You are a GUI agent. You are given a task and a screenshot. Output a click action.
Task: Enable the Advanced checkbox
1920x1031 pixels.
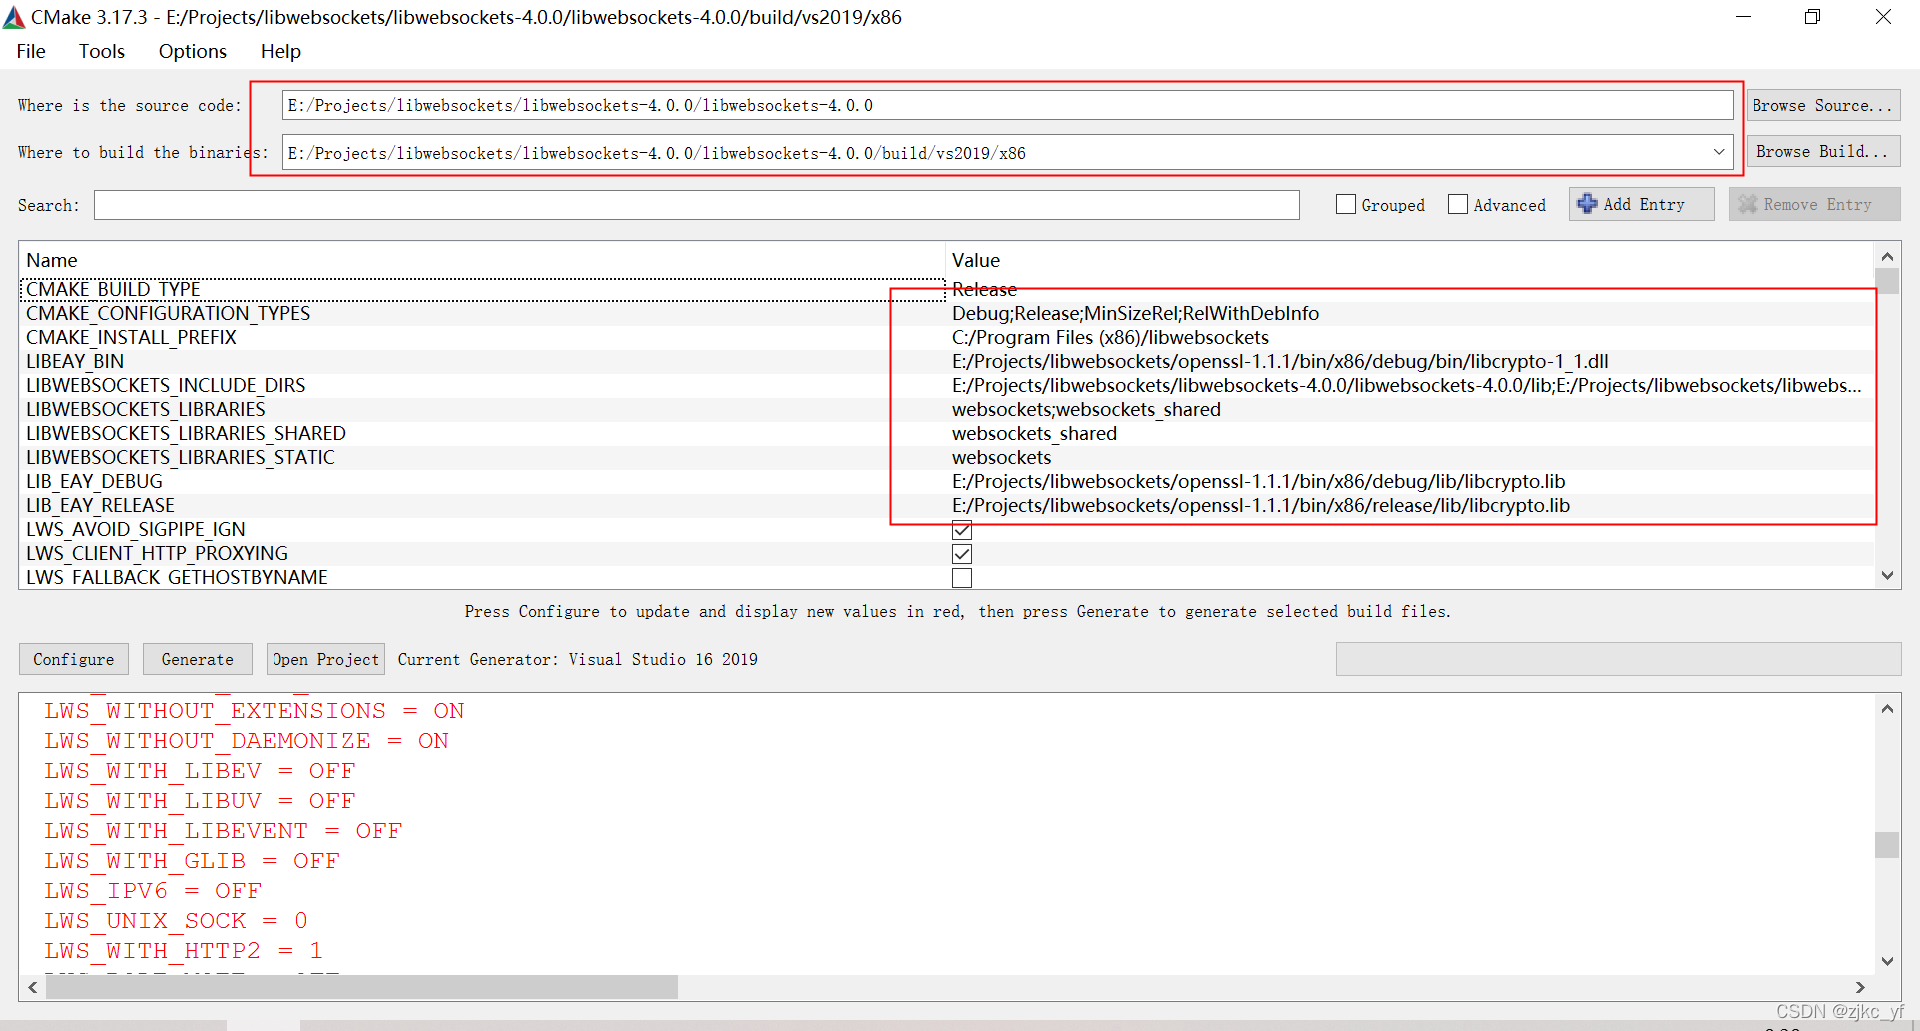(x=1458, y=204)
